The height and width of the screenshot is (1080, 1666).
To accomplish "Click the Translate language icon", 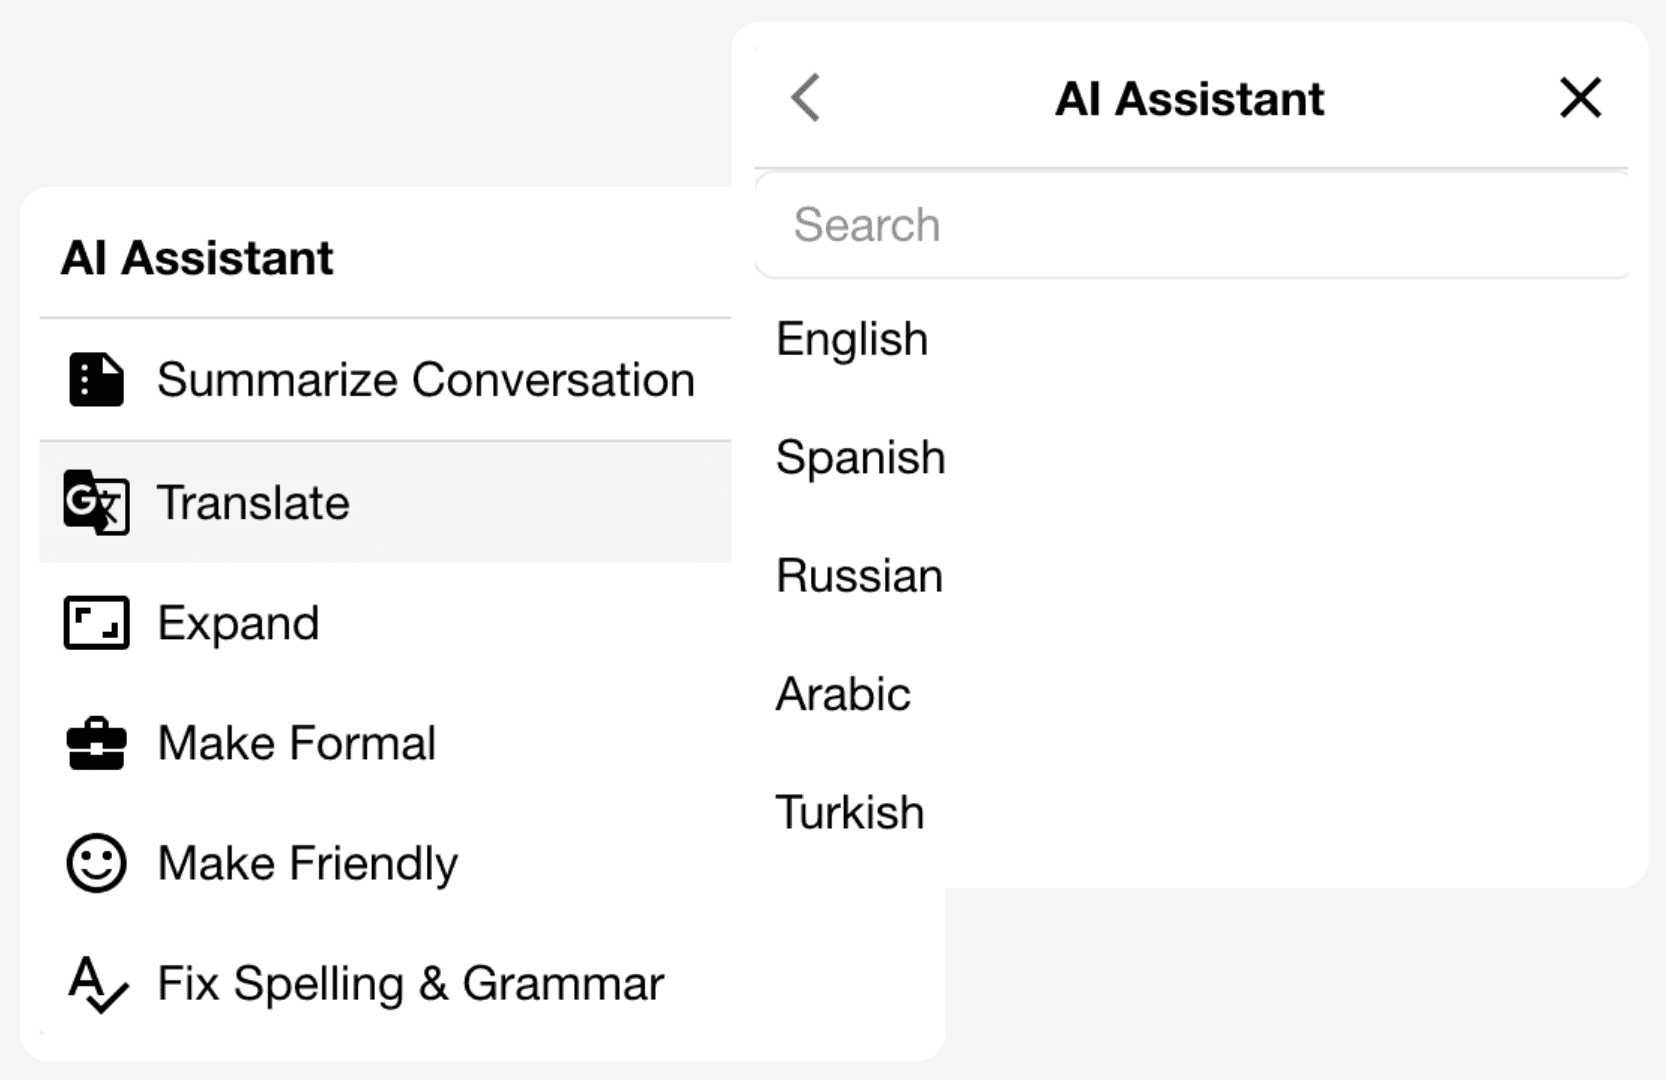I will coord(96,502).
